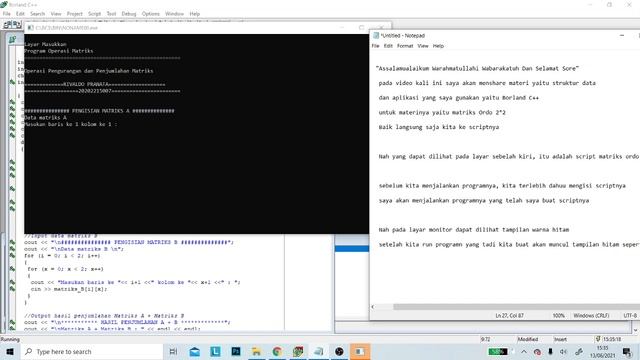Show hidden system tray icons

tap(524, 351)
